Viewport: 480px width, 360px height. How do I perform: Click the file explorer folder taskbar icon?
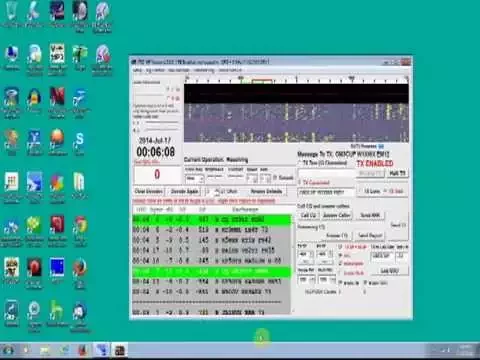(44, 350)
